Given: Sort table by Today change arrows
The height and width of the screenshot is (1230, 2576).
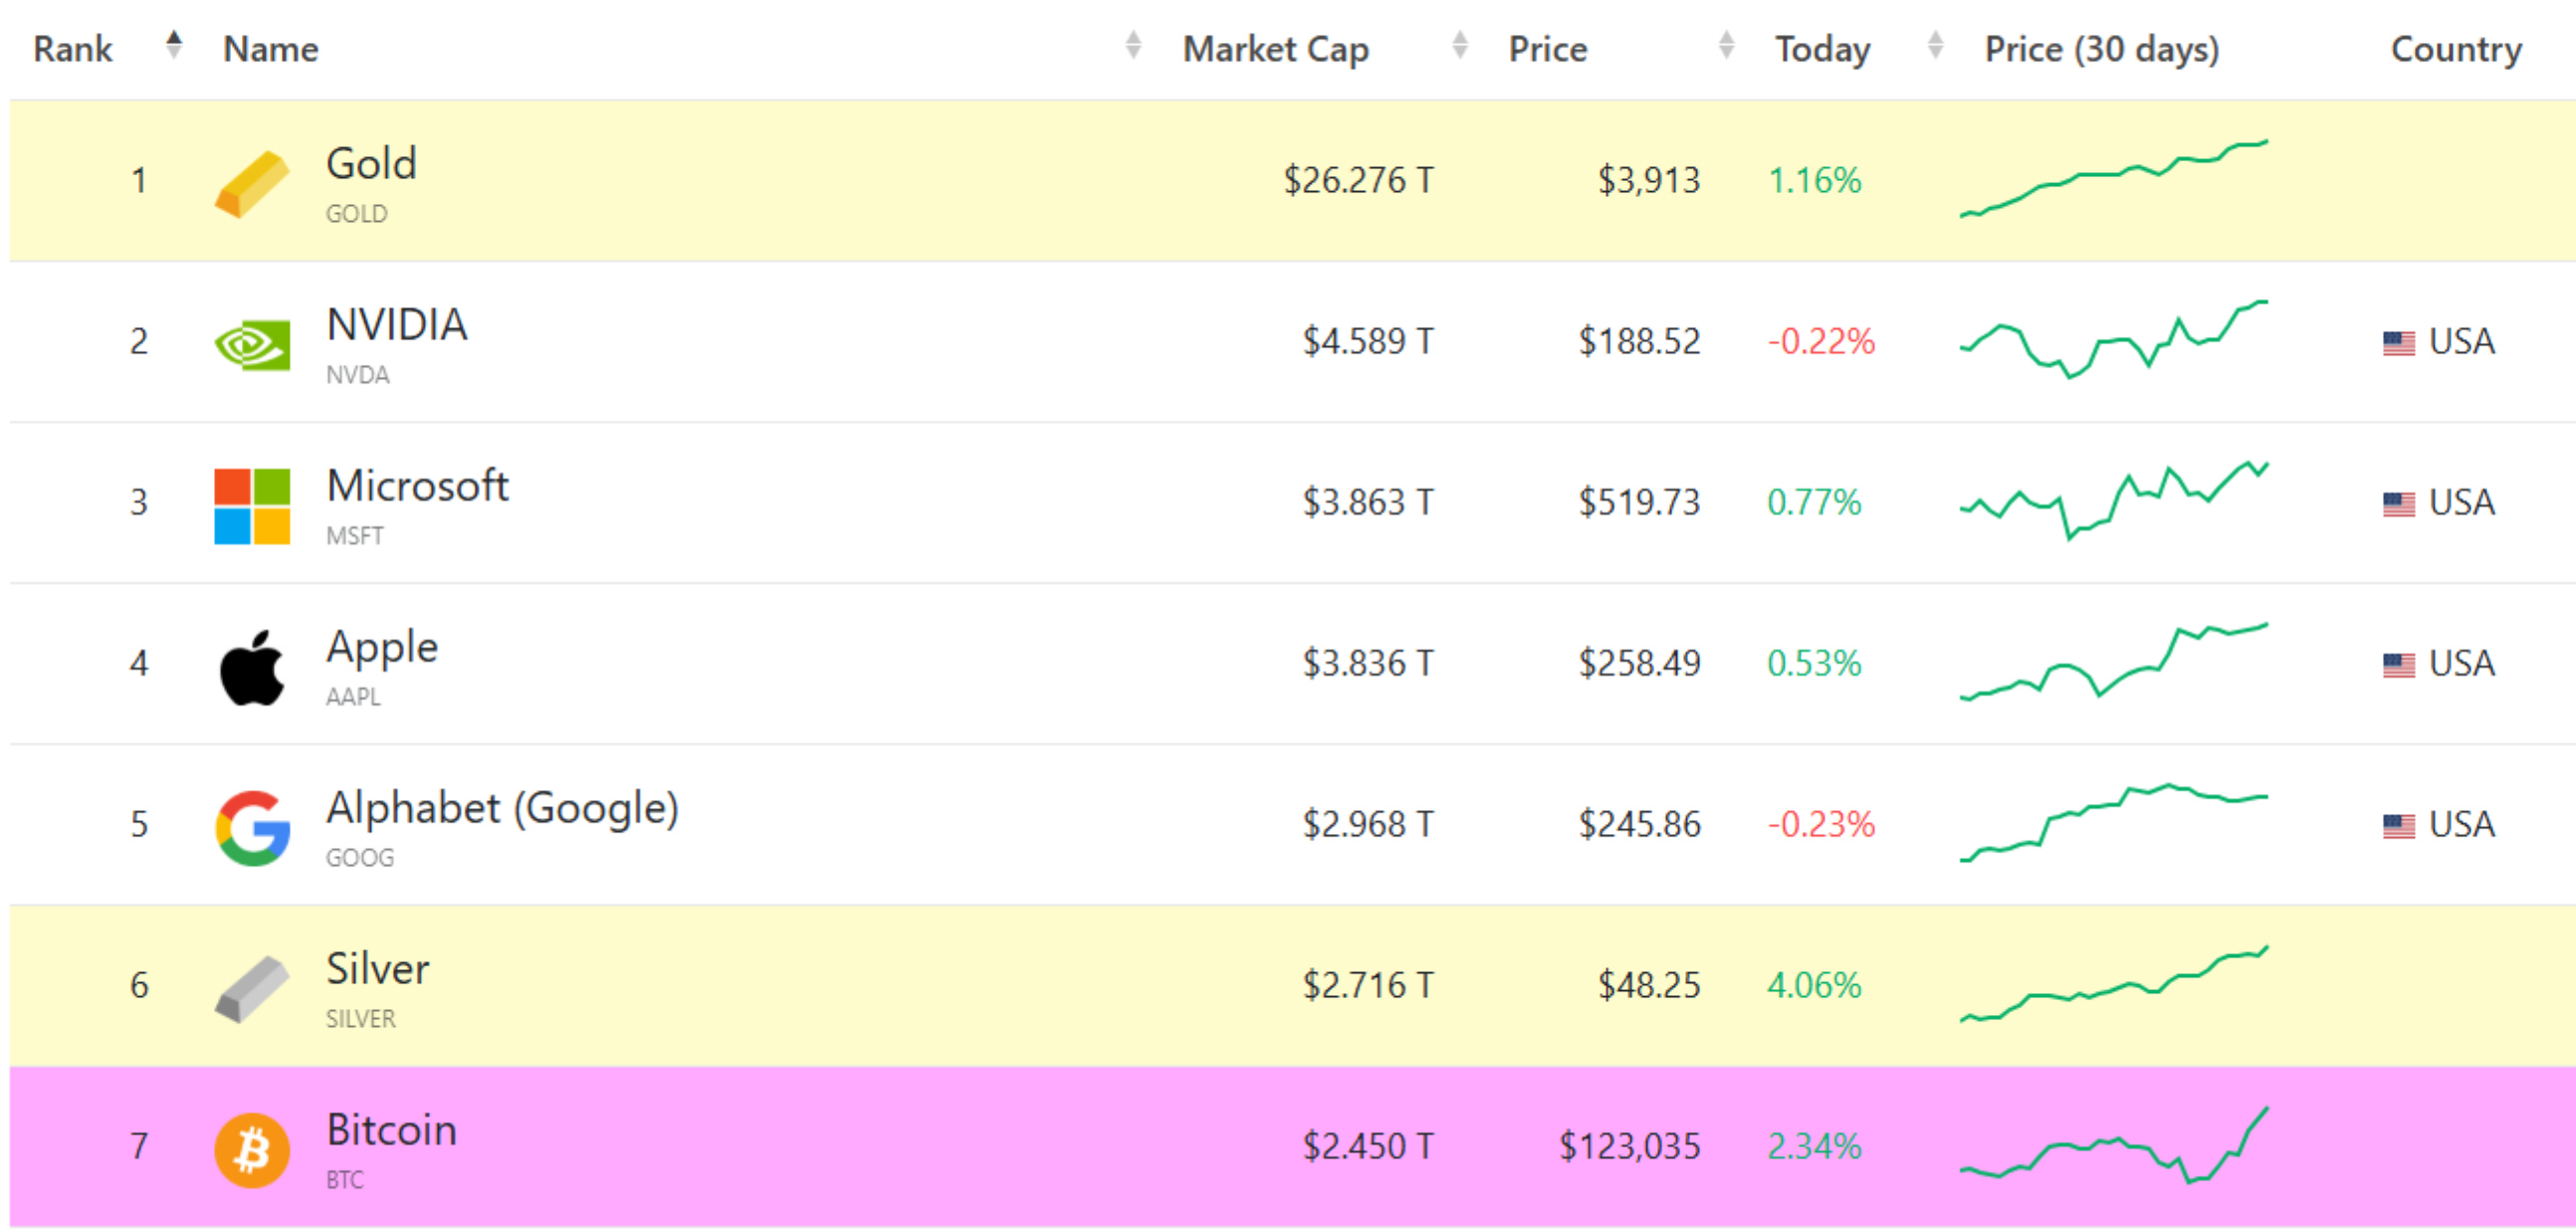Looking at the screenshot, I should (x=1935, y=46).
